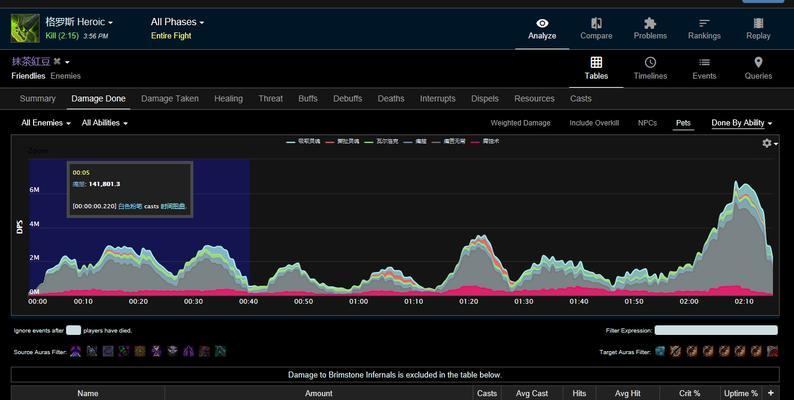
Task: Click the plain gray legend line swatch
Action: pyautogui.click(x=436, y=142)
